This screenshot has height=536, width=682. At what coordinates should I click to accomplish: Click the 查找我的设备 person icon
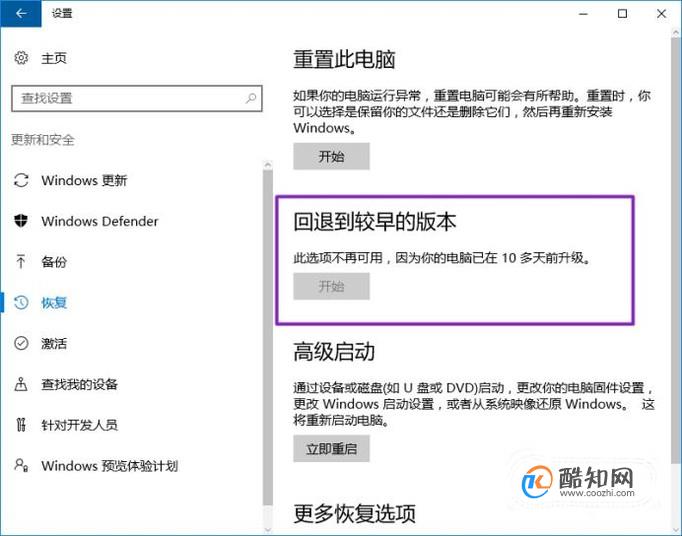[x=21, y=384]
